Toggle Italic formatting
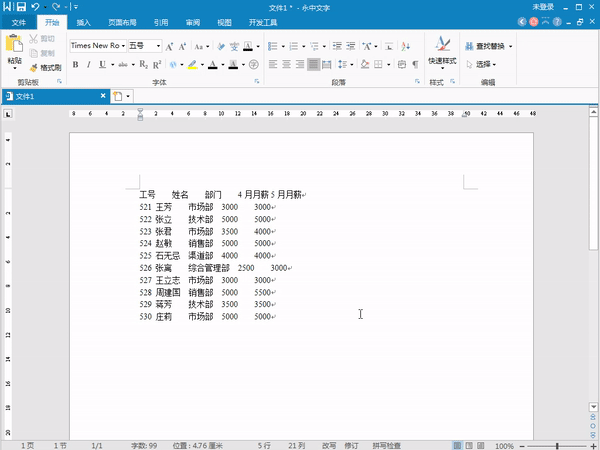Screen dimensions: 600x450 click(88, 64)
